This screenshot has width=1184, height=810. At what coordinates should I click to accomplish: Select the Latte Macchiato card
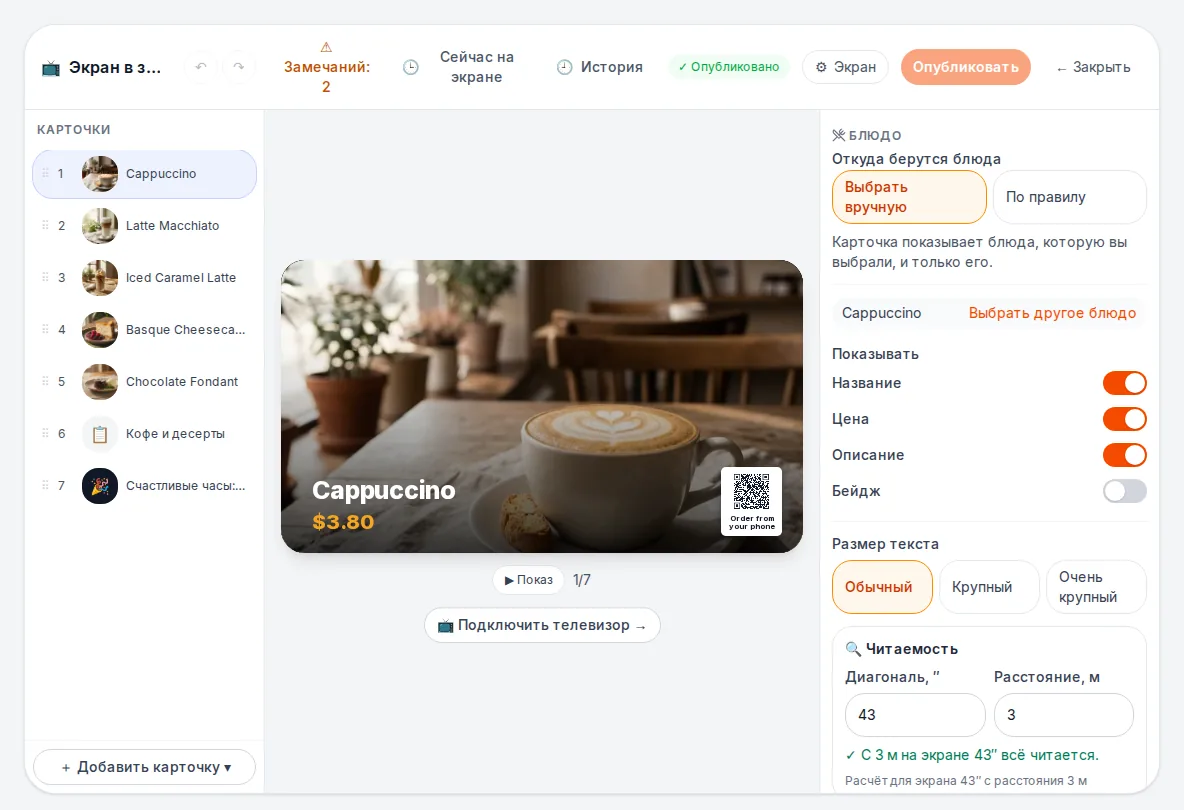click(144, 226)
